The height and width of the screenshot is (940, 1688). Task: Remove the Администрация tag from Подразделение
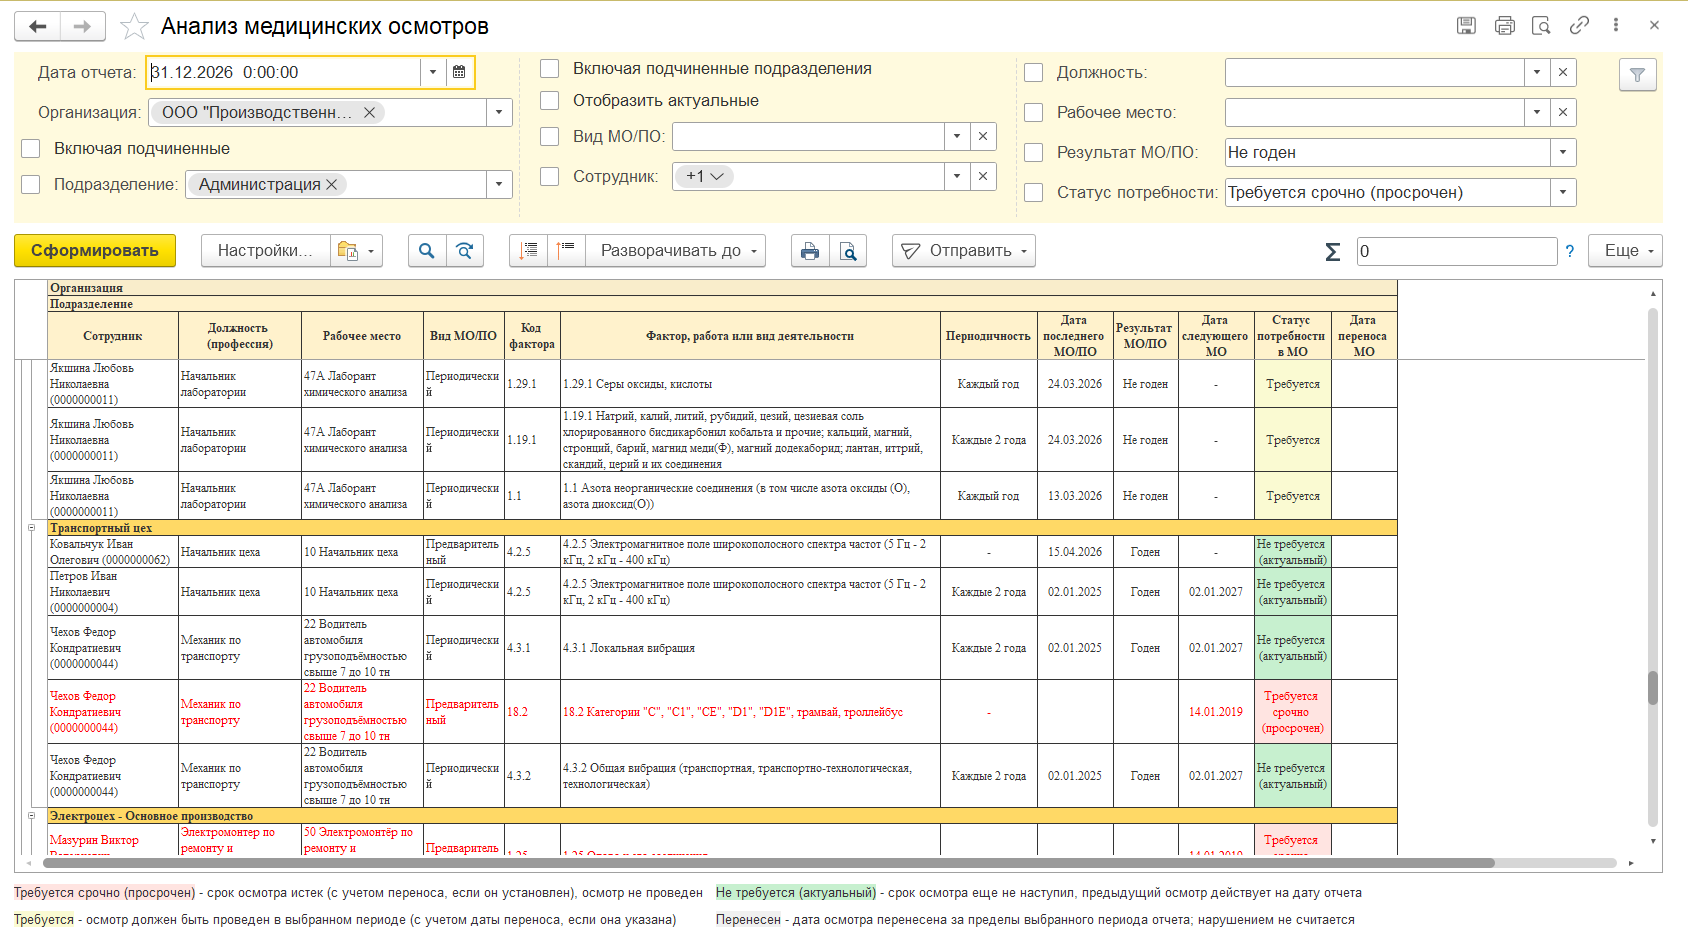pos(332,185)
